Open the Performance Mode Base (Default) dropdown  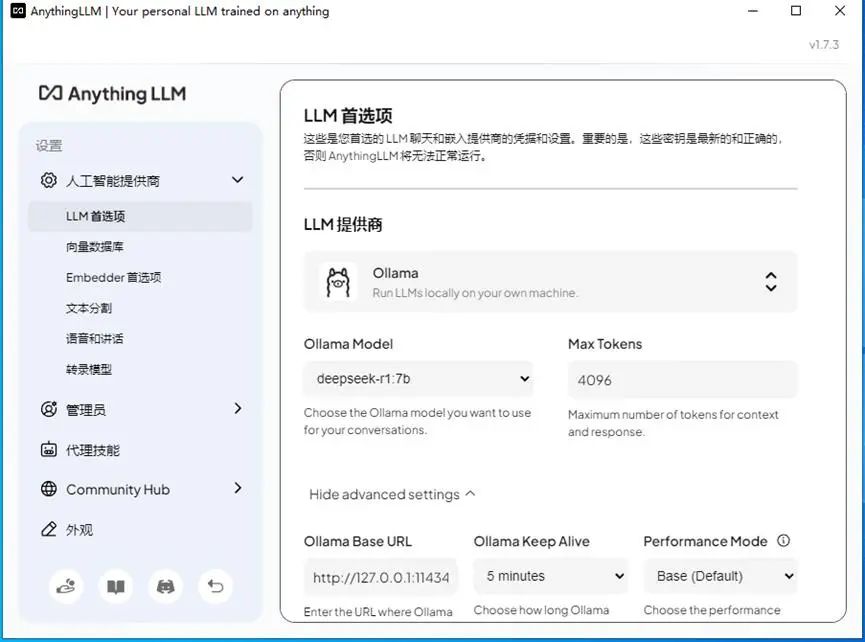click(720, 576)
